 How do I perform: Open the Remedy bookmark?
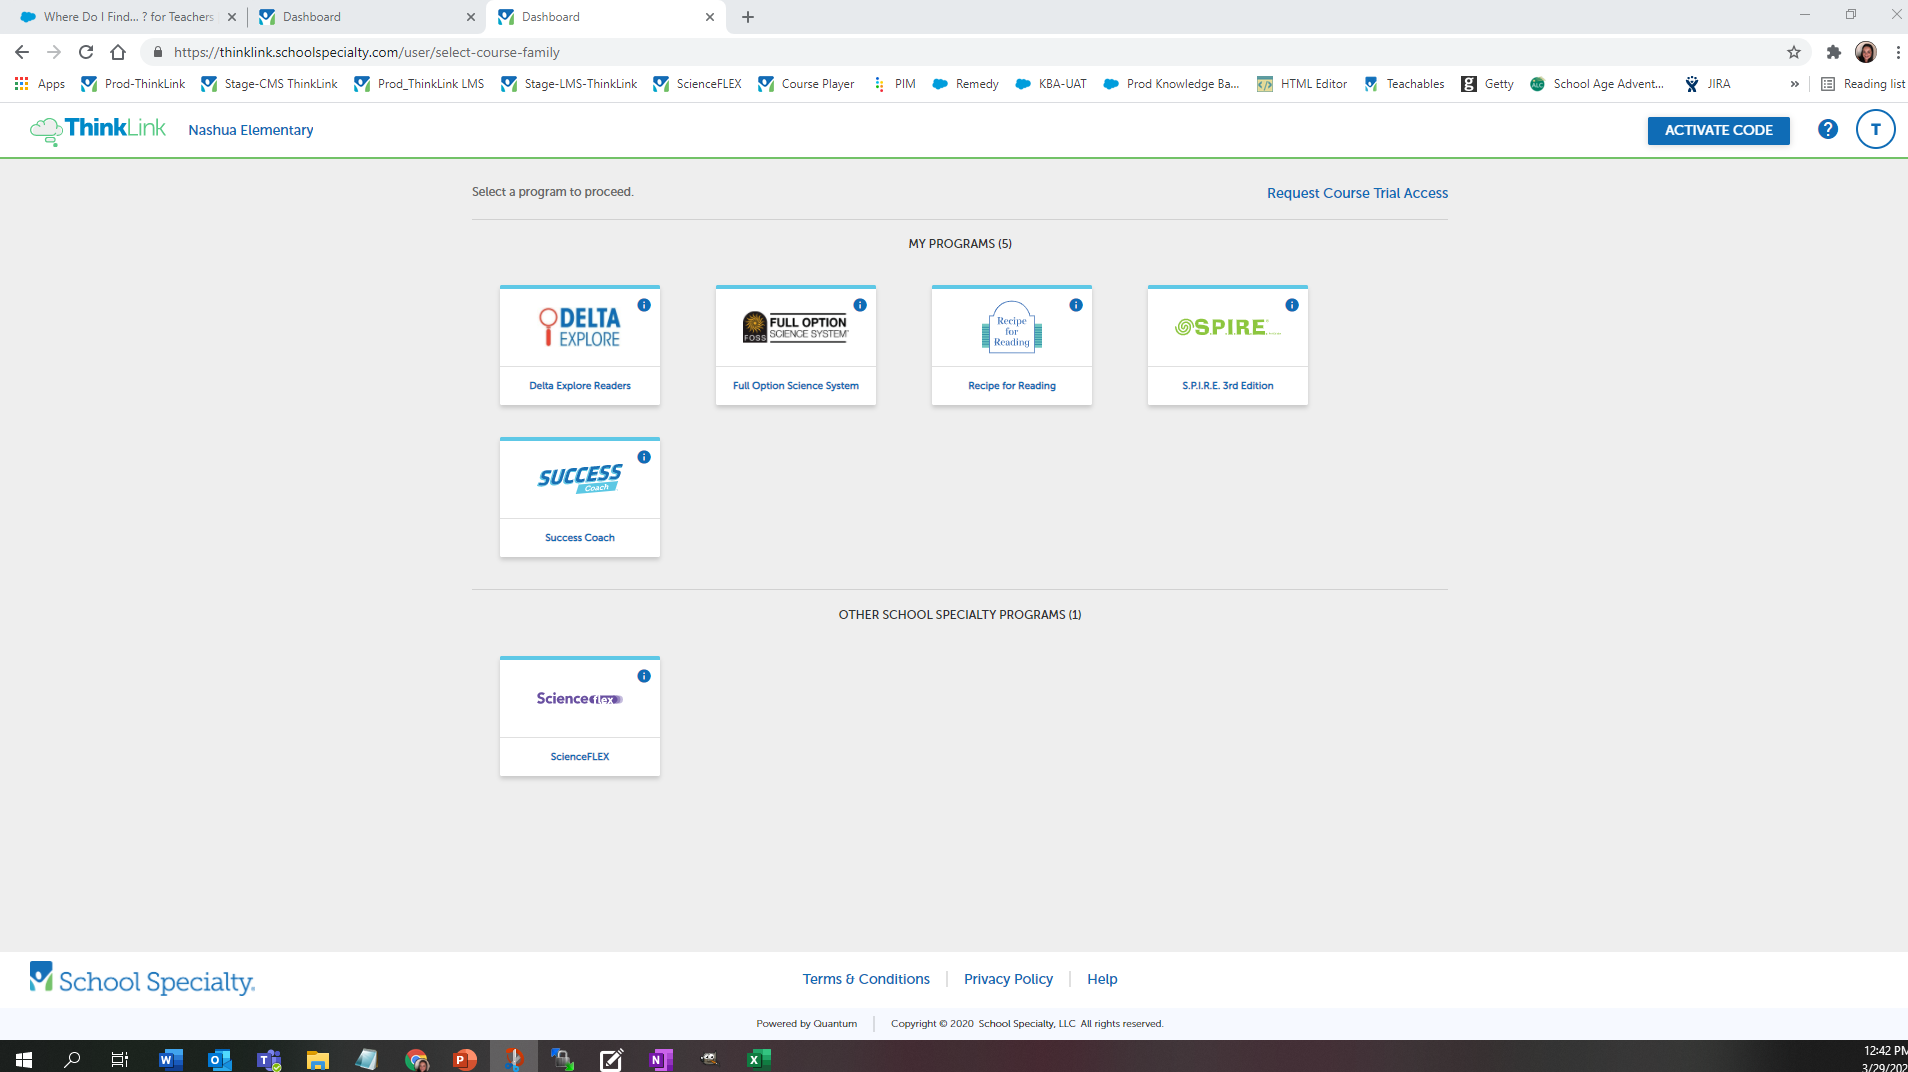pyautogui.click(x=965, y=84)
